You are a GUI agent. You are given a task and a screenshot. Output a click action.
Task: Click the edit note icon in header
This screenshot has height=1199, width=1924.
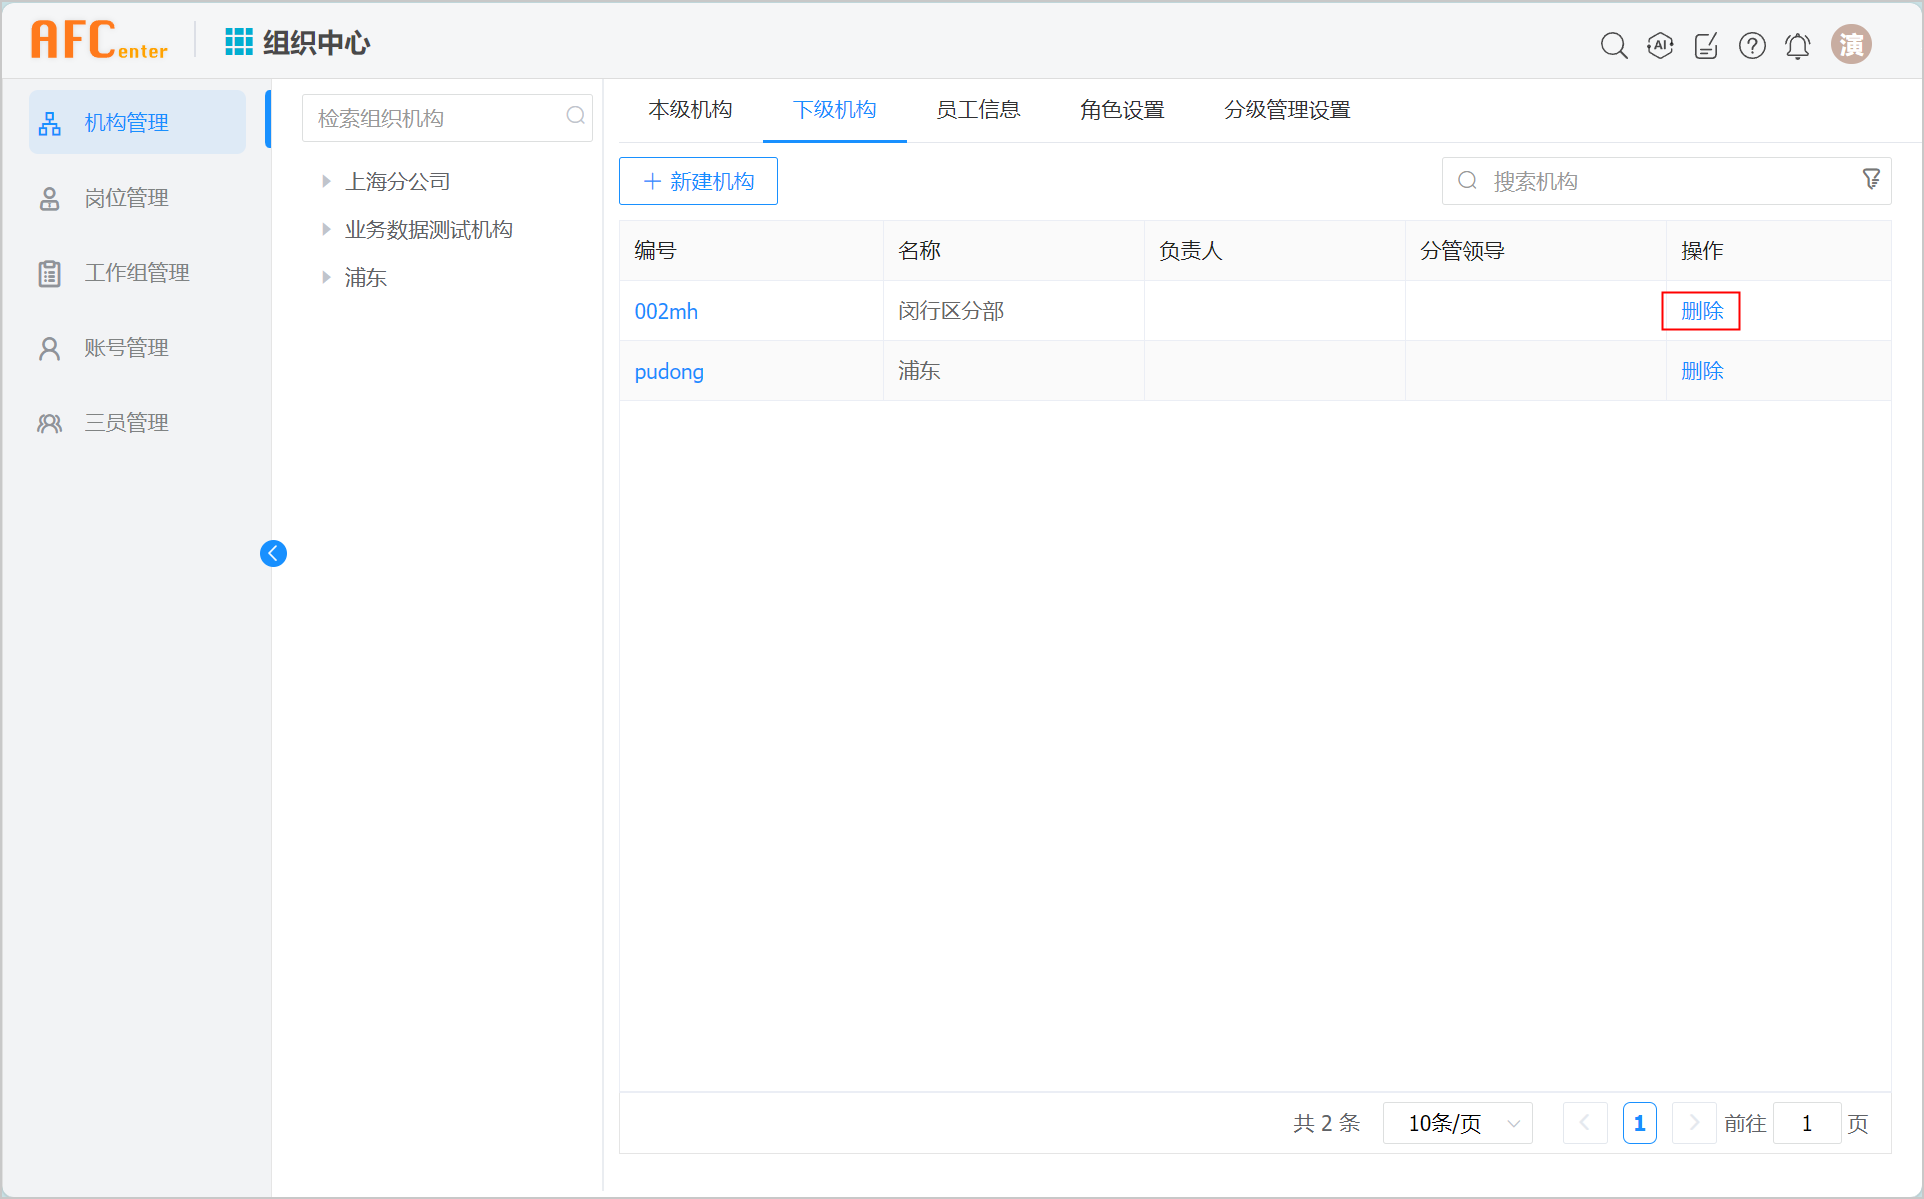point(1706,45)
